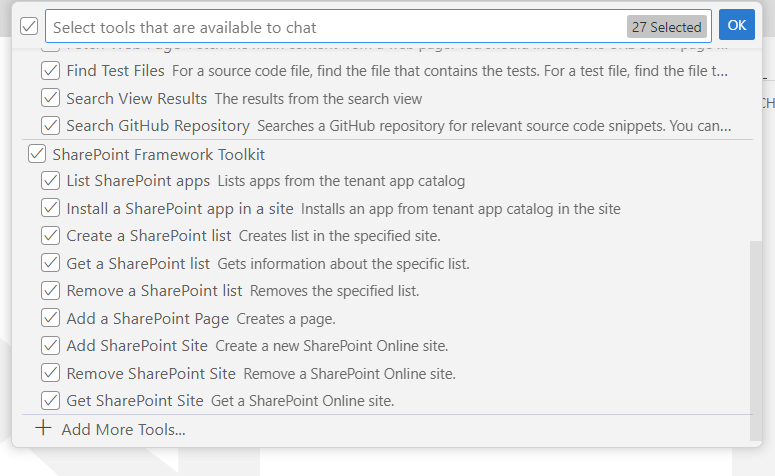Select 'Lists apps from the tenant app catalog' text

point(341,181)
